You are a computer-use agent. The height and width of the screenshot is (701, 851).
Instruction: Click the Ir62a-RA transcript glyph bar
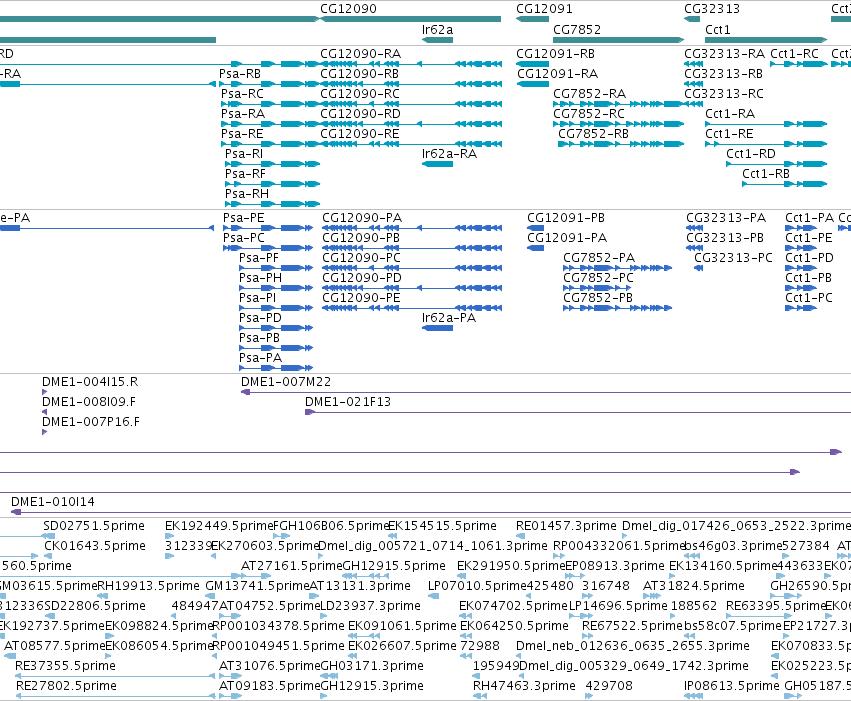[437, 164]
